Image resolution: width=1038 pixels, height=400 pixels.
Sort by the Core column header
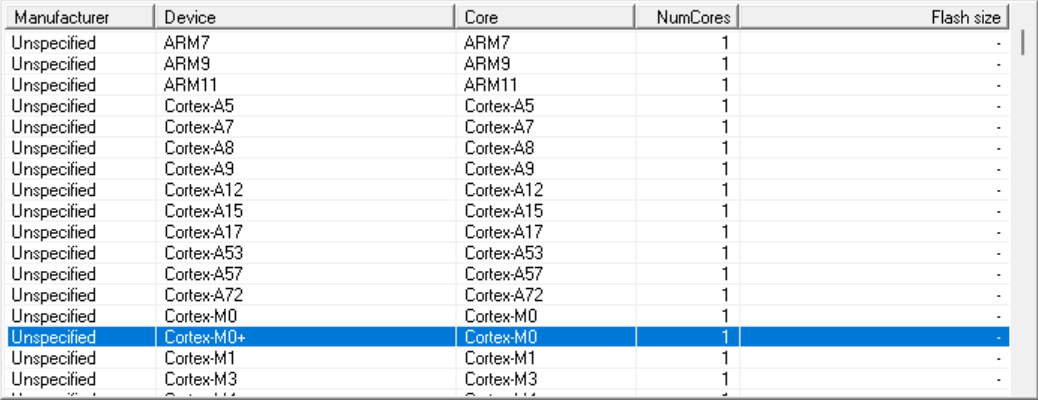pos(545,17)
